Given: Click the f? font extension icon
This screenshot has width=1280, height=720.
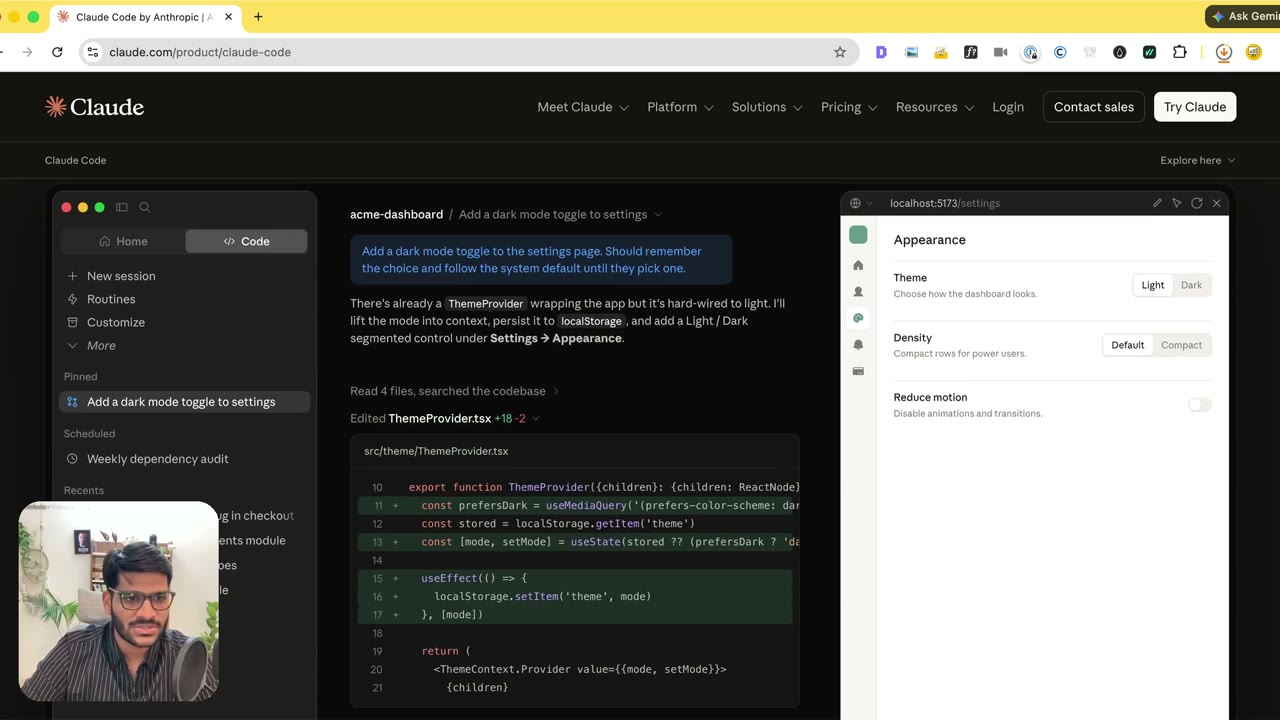Looking at the screenshot, I should (x=970, y=52).
